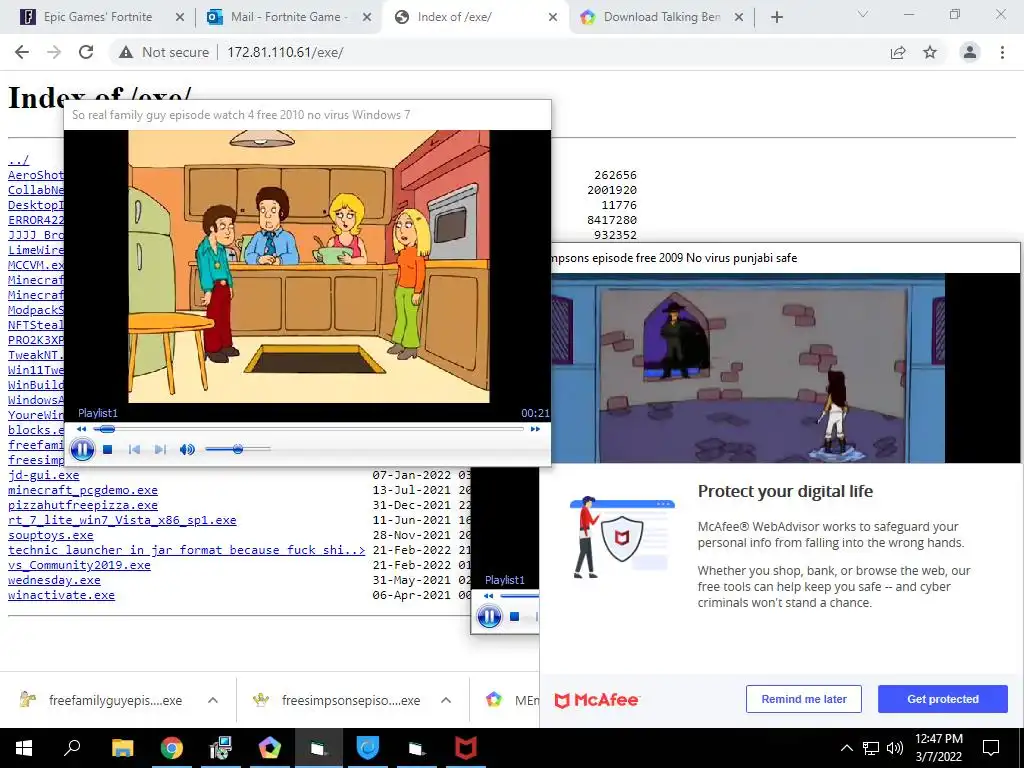Click the technic_launcher_in_jar_format link
This screenshot has width=1024, height=768.
point(187,551)
